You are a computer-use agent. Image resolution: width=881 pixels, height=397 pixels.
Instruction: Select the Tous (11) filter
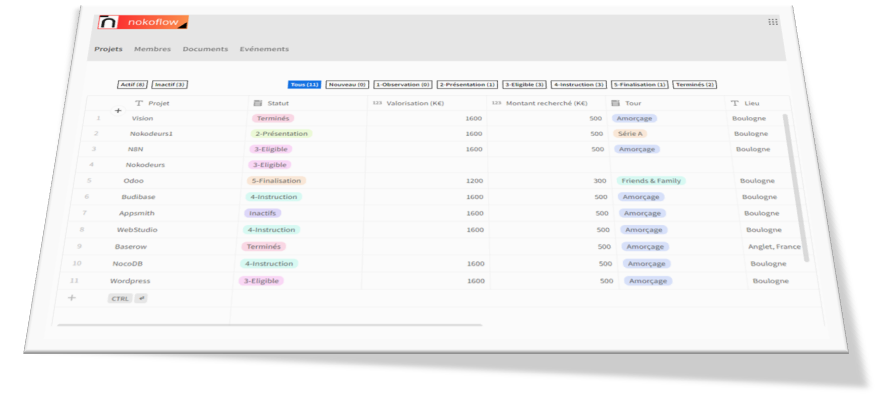(x=305, y=85)
